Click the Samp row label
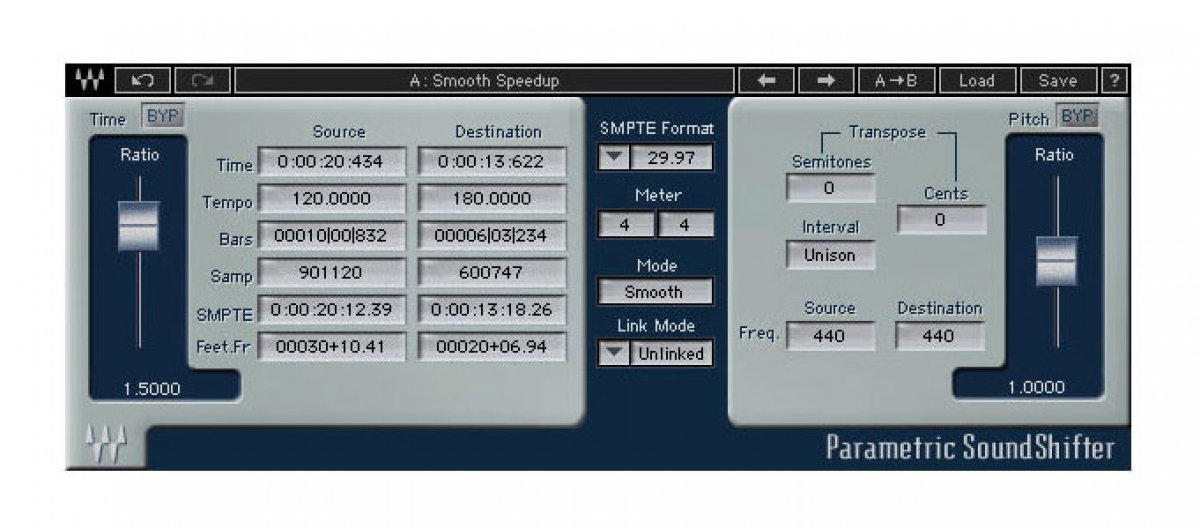1200x529 pixels. pos(232,277)
